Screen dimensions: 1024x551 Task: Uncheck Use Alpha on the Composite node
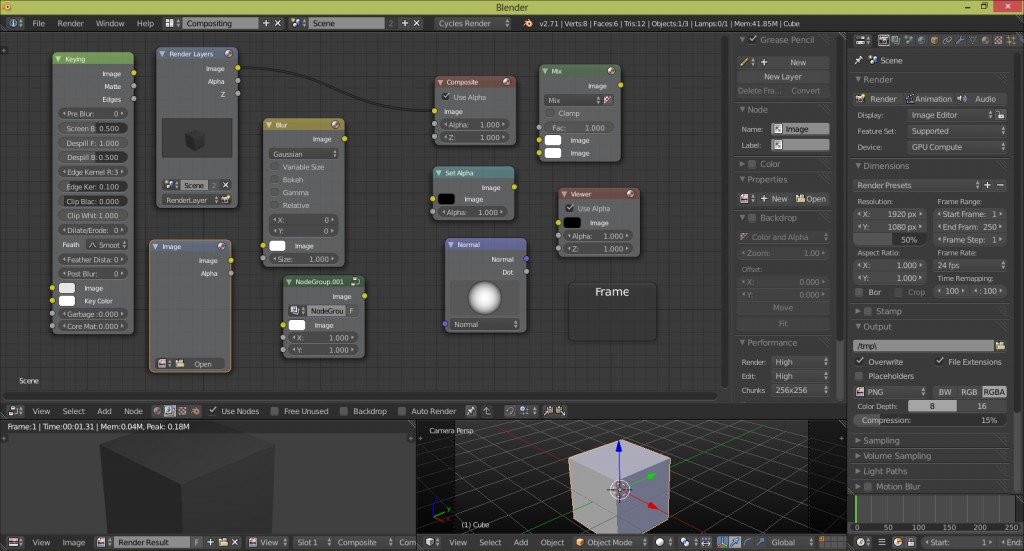446,97
